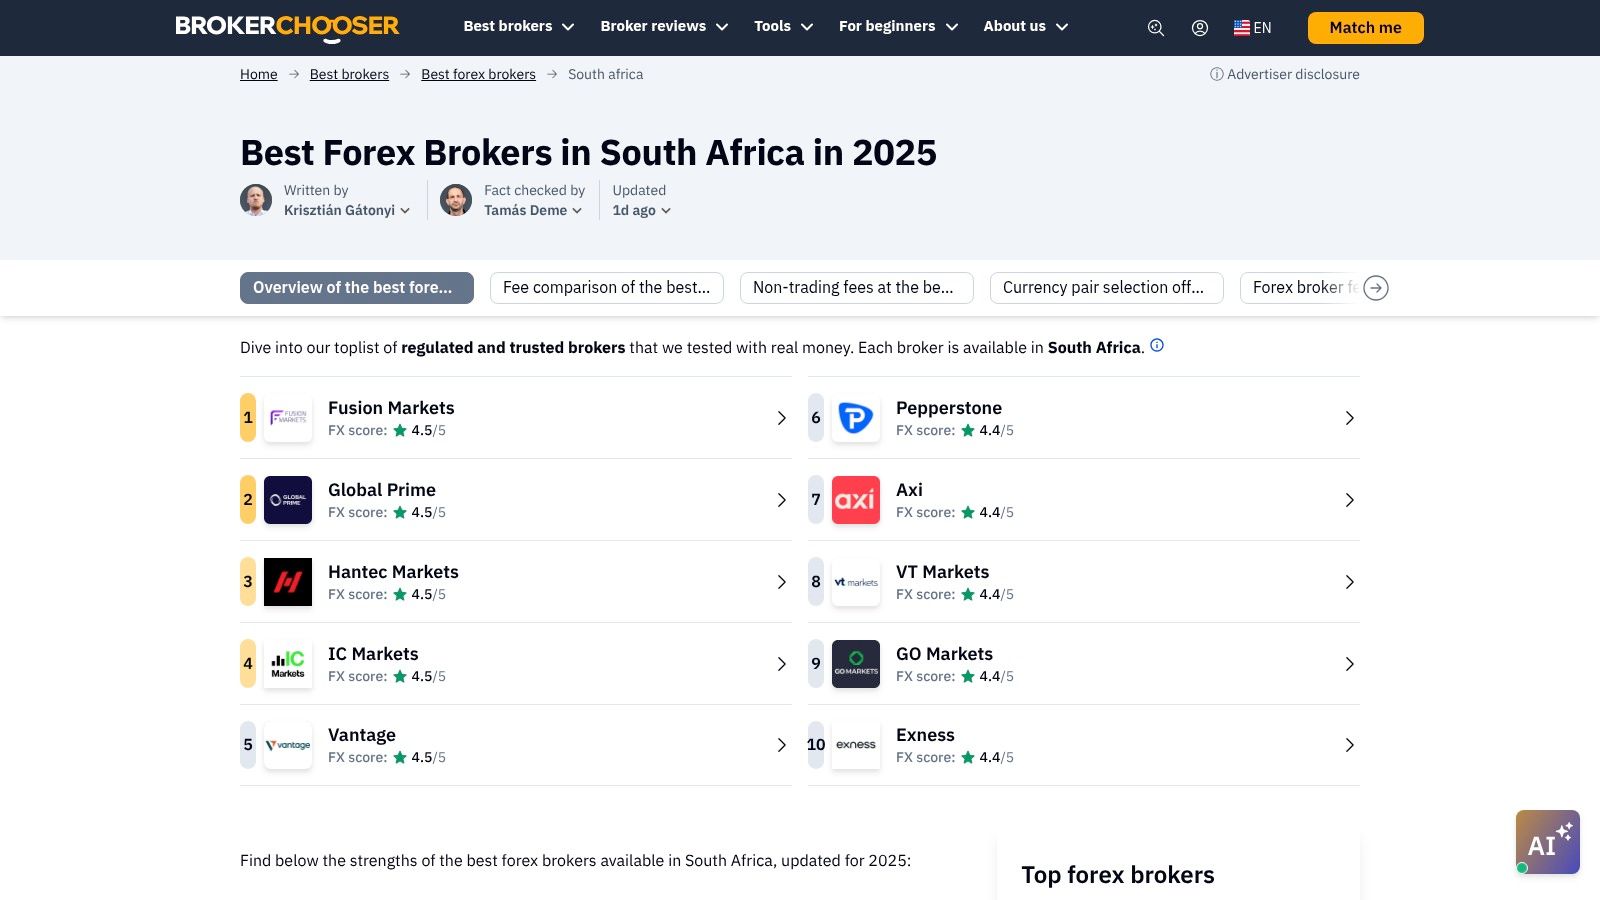Viewport: 1600px width, 900px height.
Task: Click the star rating next to IC Markets score
Action: coord(400,676)
